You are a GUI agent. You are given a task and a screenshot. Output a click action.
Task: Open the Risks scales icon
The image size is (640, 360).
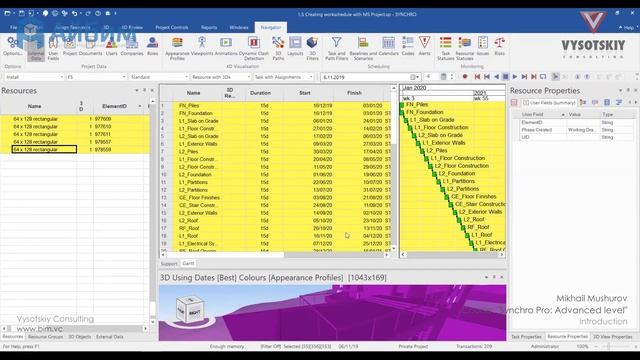point(500,46)
